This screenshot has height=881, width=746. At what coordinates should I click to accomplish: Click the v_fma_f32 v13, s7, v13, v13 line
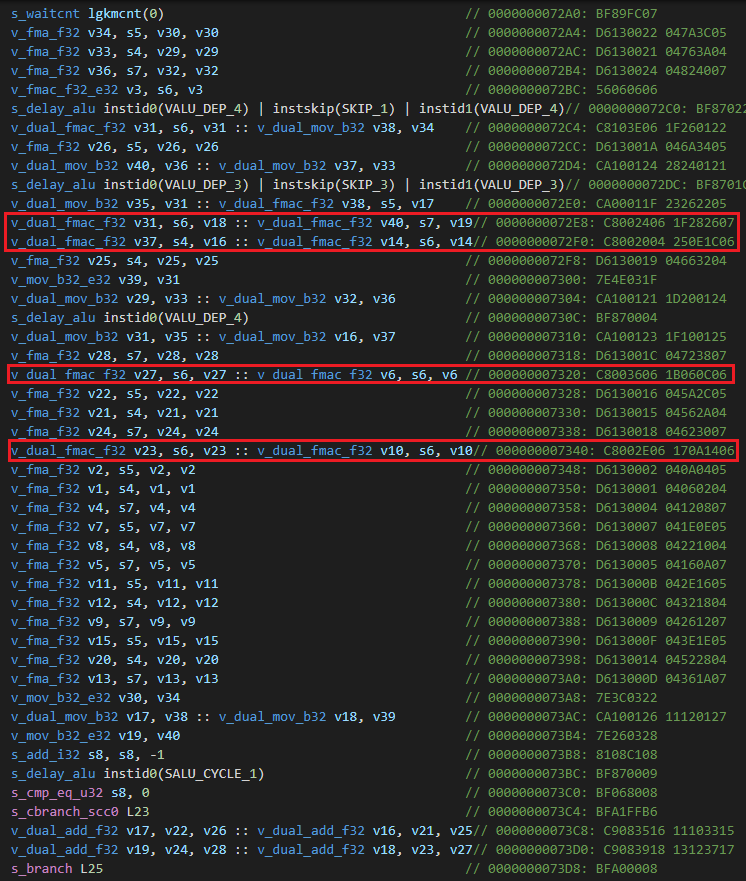115,681
